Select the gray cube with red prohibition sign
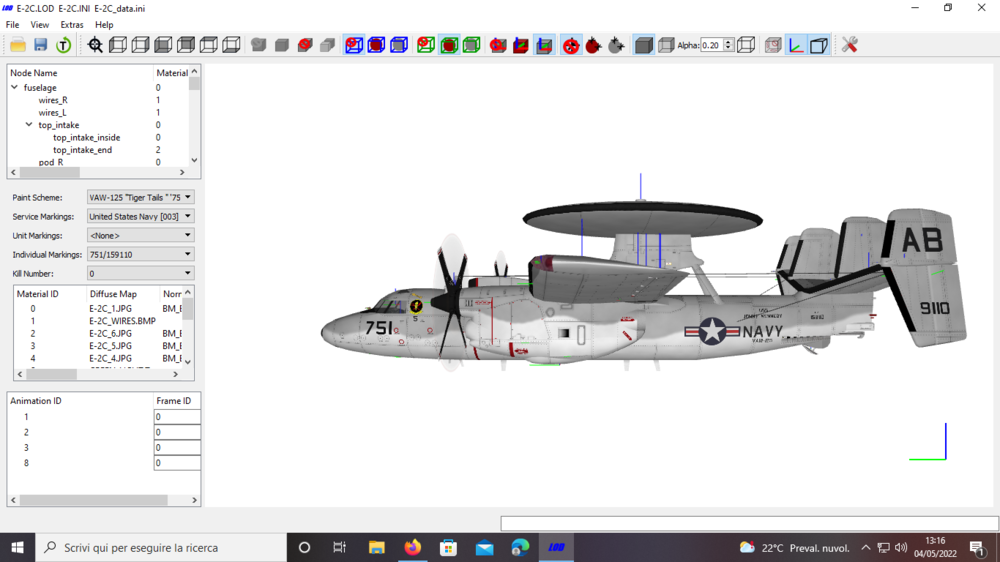Image resolution: width=1000 pixels, height=562 pixels. click(305, 45)
